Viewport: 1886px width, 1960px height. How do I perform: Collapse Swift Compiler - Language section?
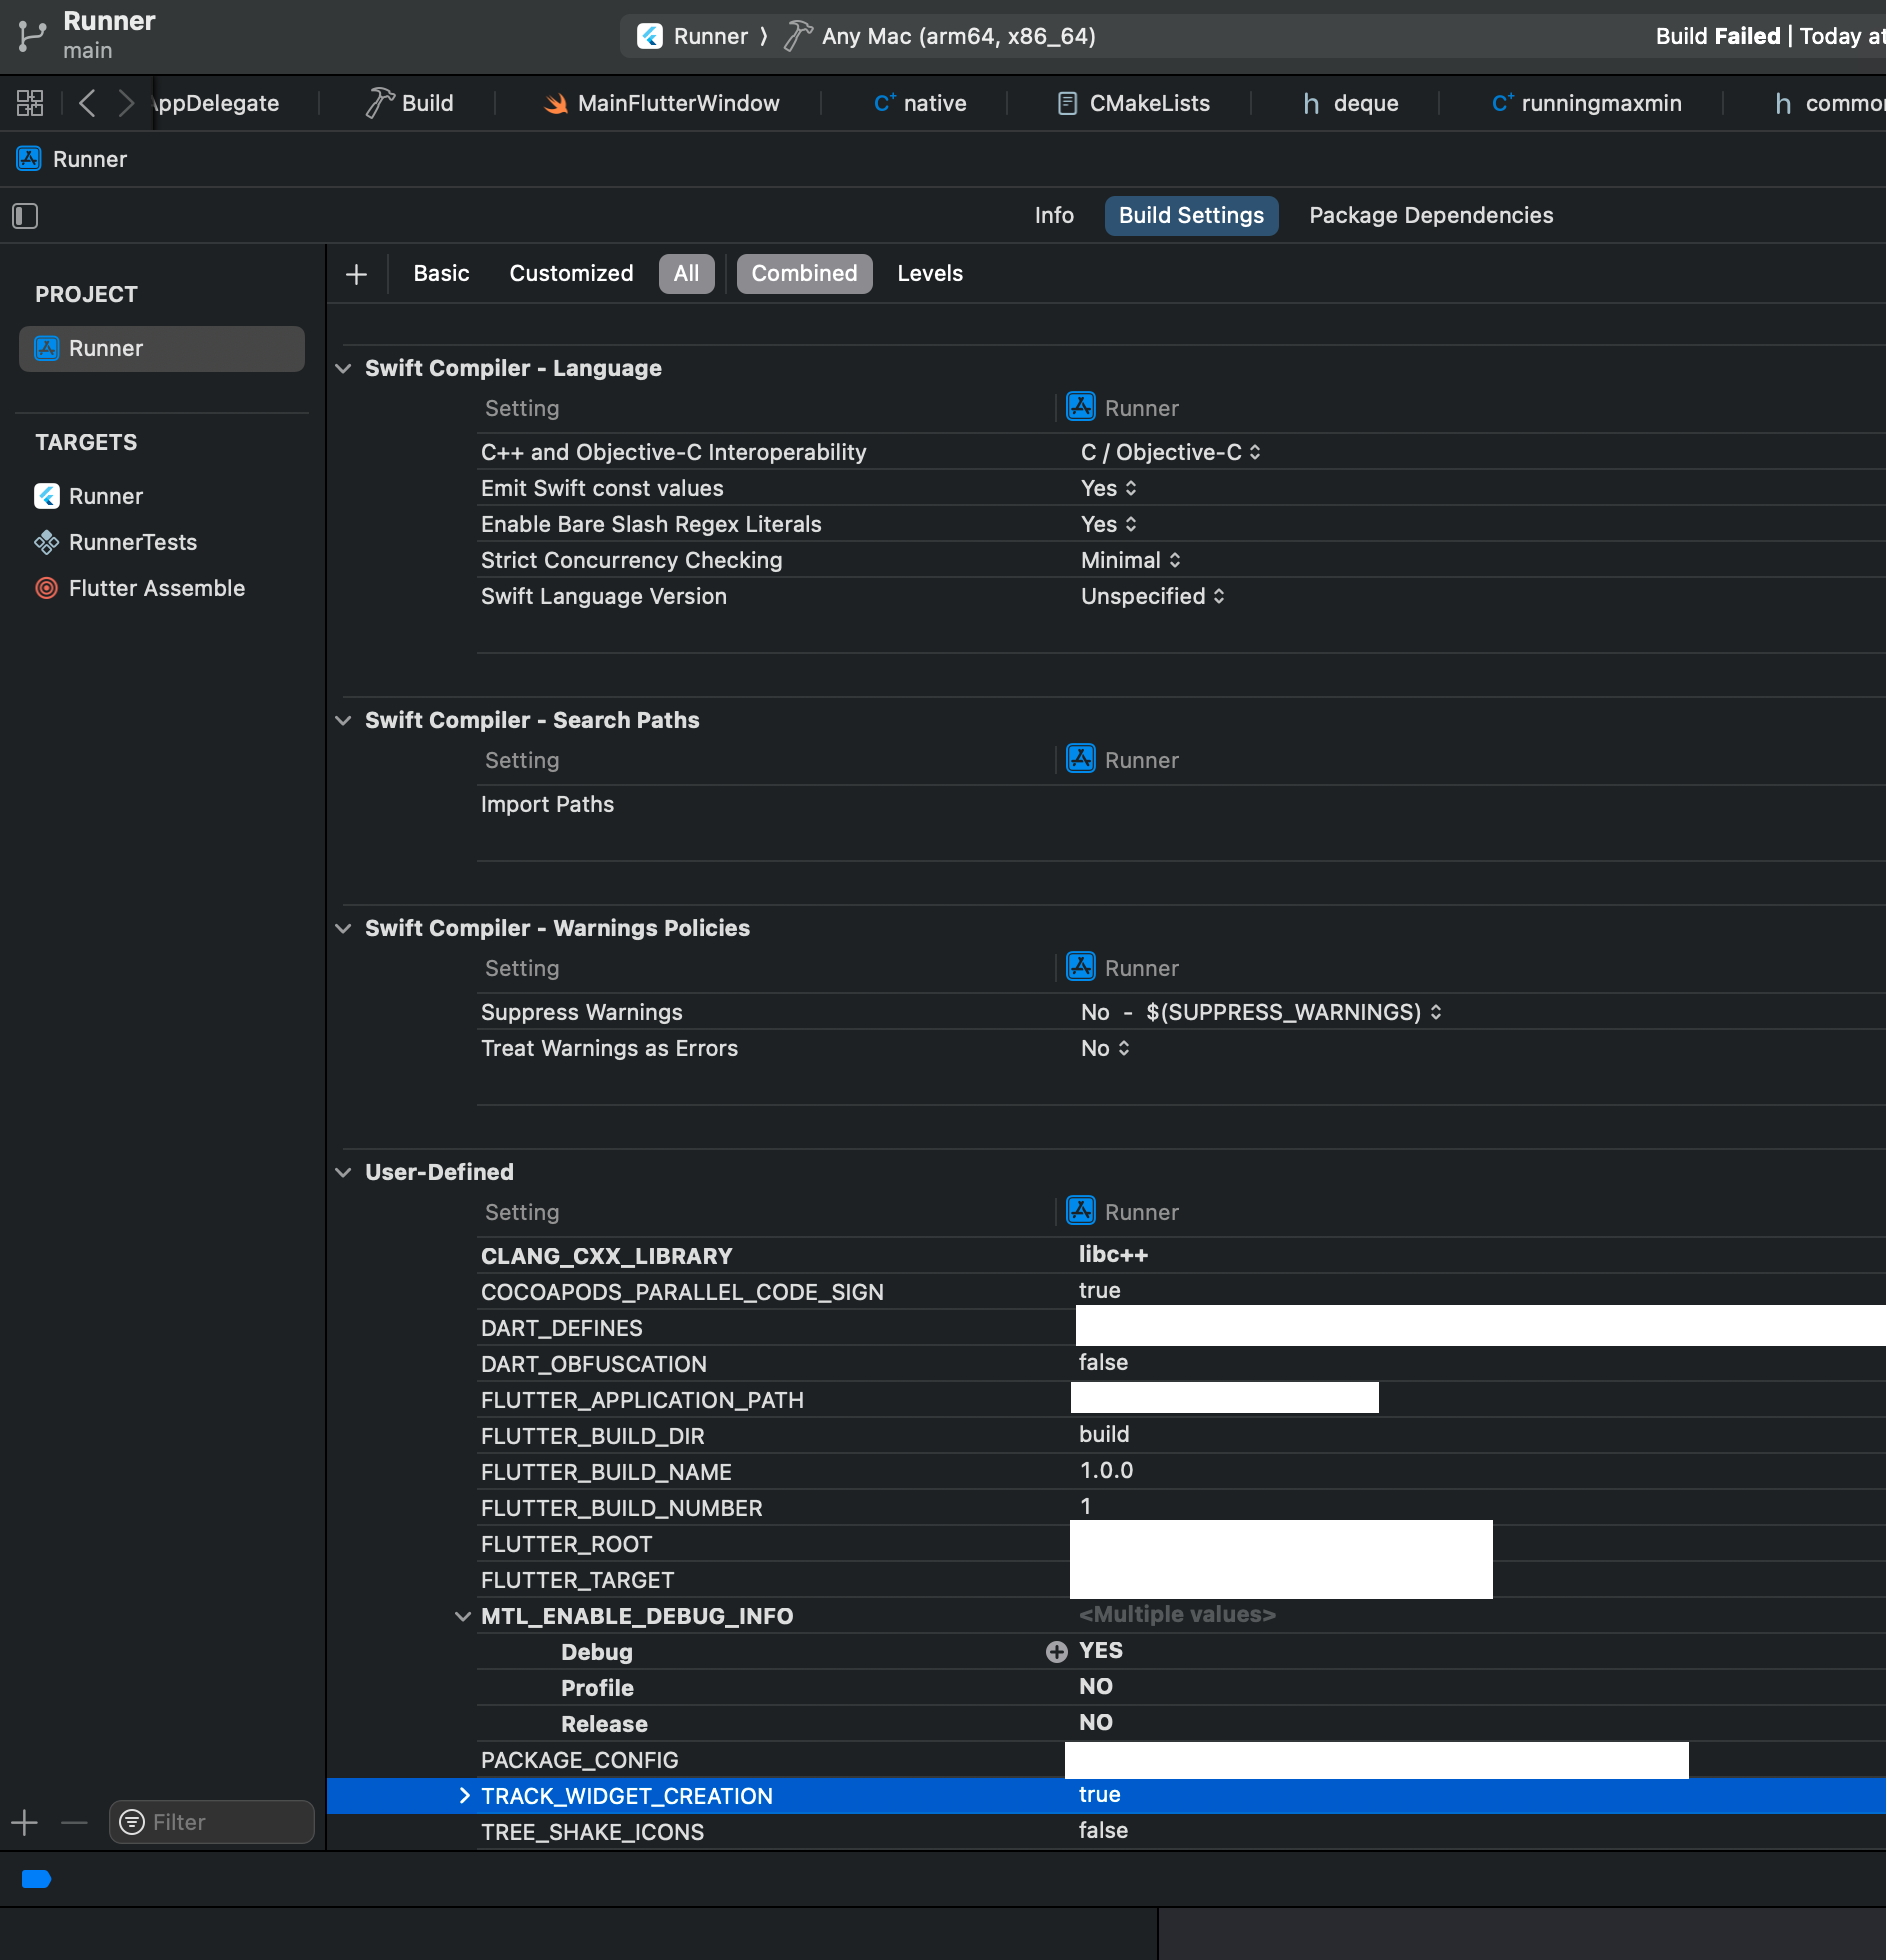point(343,369)
